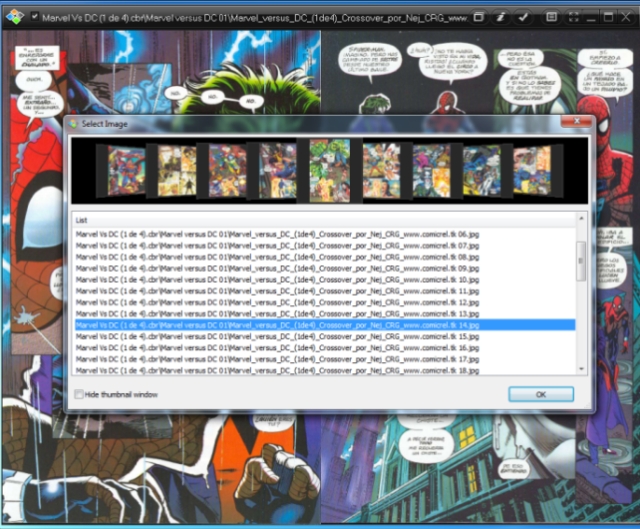Select the list entry ending 16.jpg
Viewport: 640px width, 529px height.
[x=325, y=348]
